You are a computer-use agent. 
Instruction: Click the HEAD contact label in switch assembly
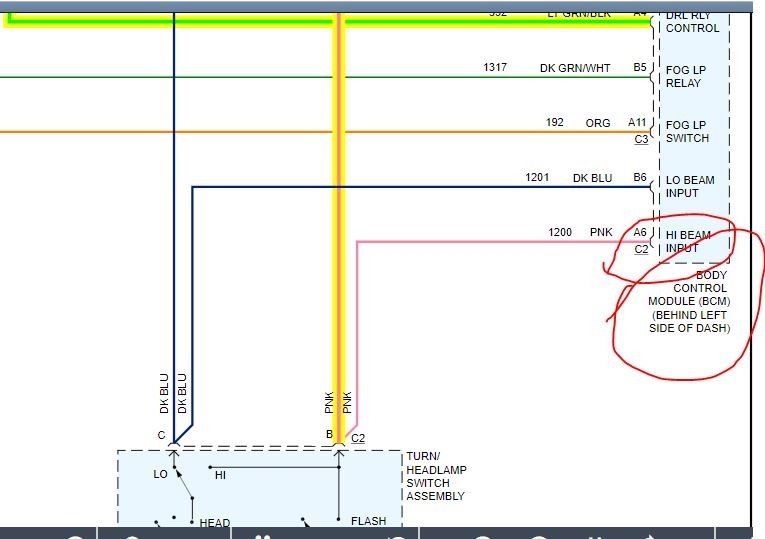215,522
